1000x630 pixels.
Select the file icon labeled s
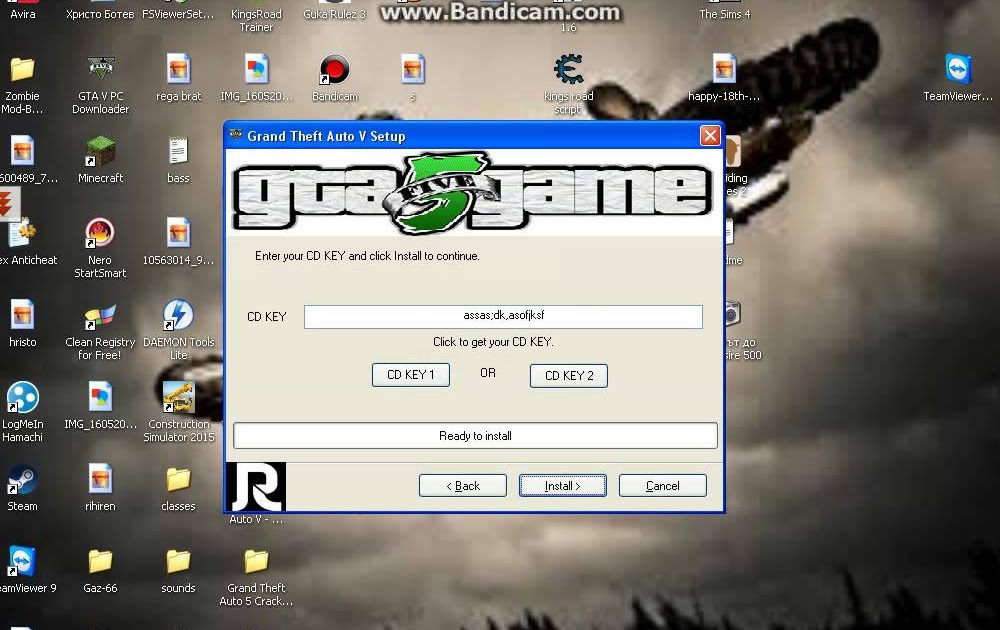[413, 69]
